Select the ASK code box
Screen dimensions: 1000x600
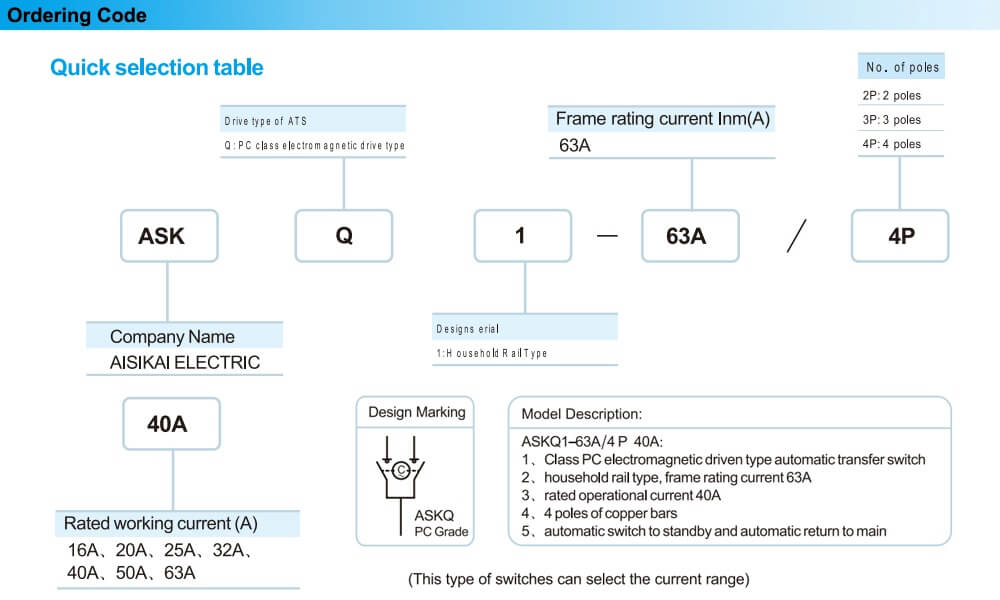168,236
